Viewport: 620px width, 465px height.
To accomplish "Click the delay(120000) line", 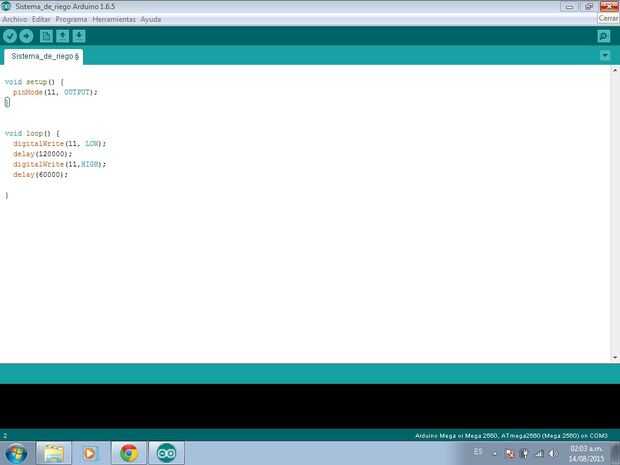I will click(x=42, y=154).
